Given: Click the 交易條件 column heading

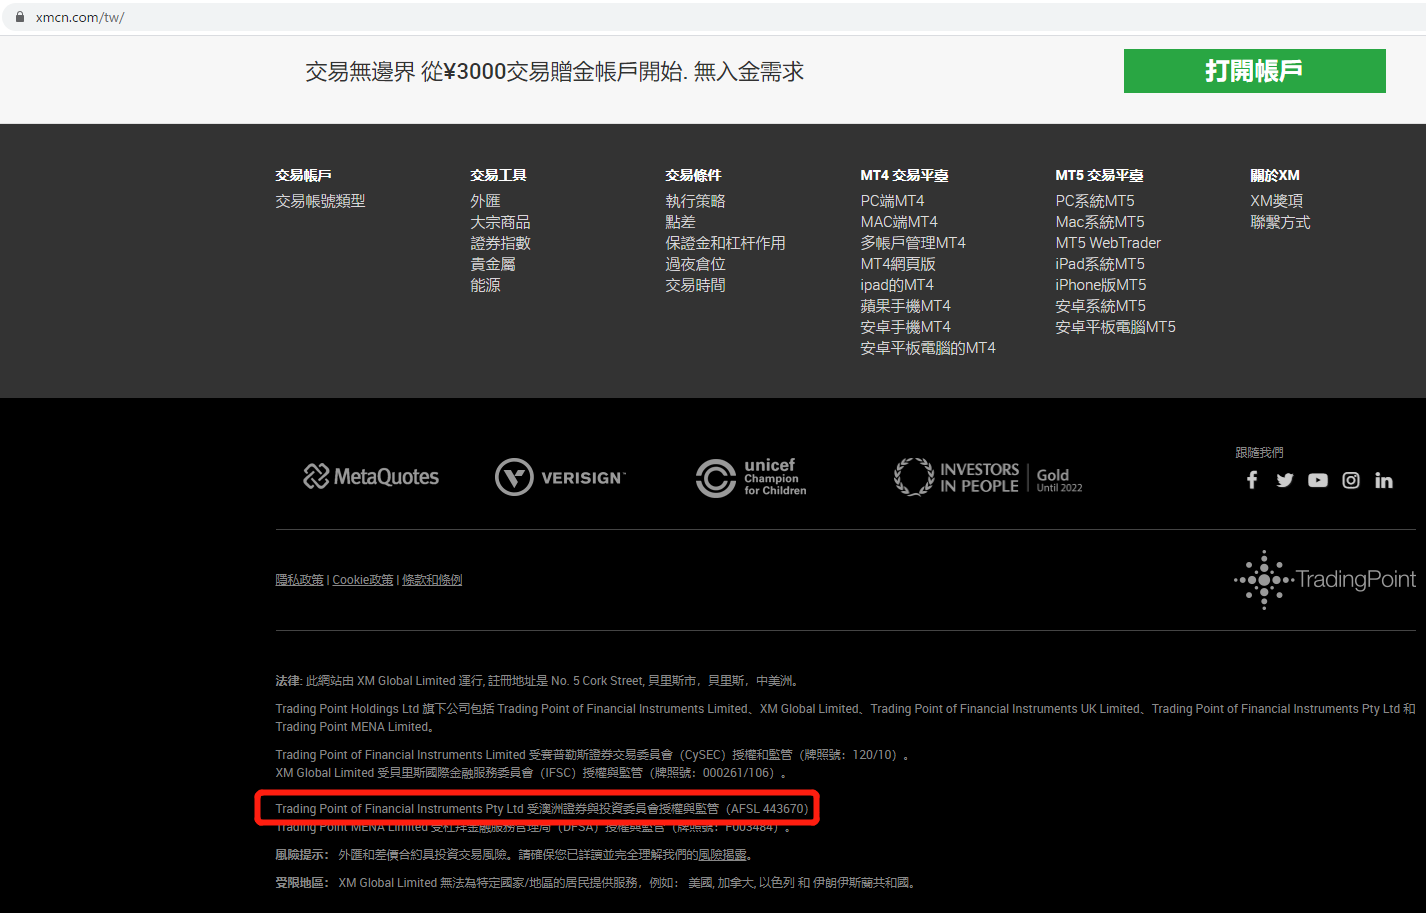Looking at the screenshot, I should coord(693,175).
